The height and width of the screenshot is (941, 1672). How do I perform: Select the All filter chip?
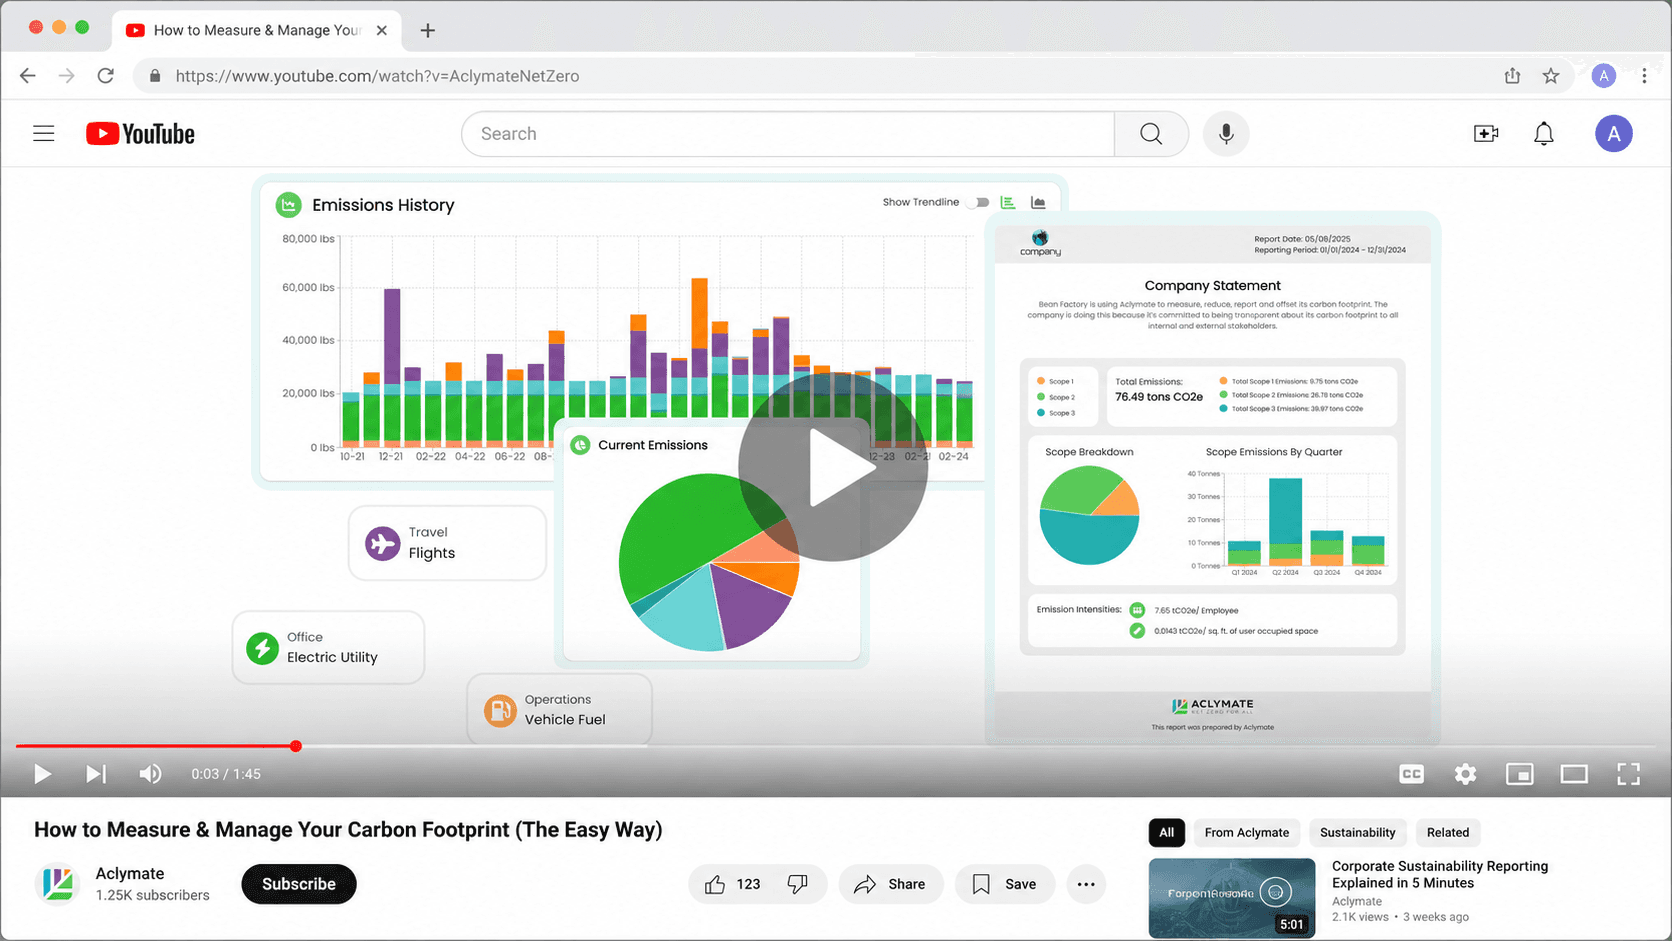[1167, 833]
